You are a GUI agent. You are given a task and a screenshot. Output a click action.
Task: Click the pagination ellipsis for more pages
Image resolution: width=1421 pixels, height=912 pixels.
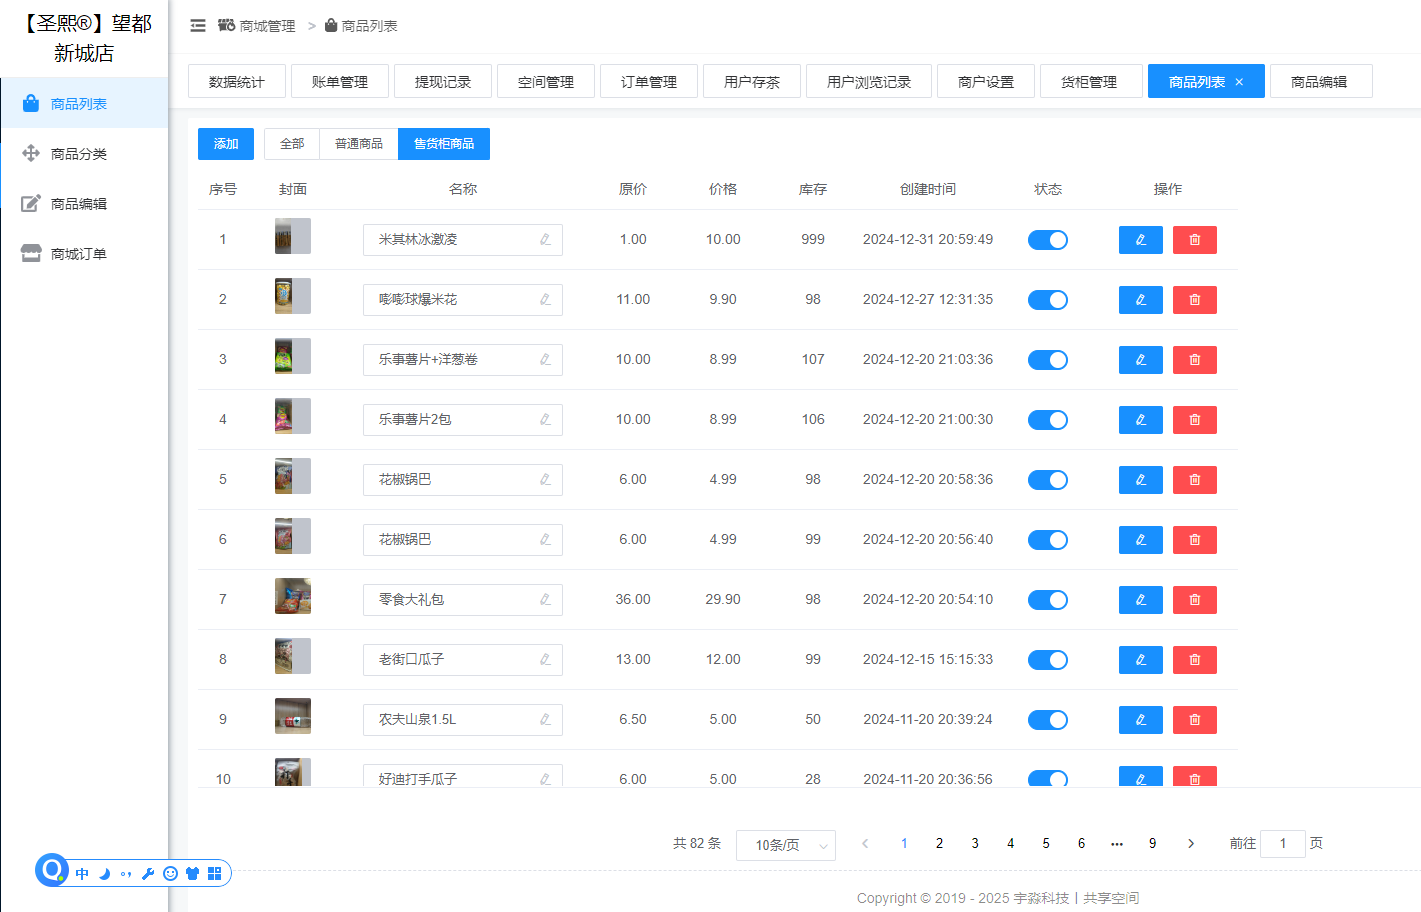point(1116,844)
